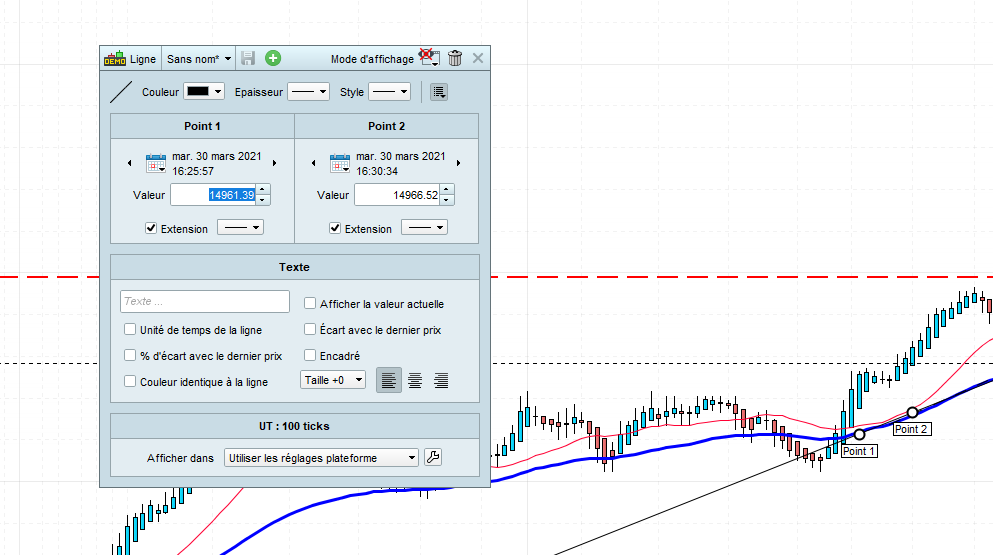Viewport: 993px width, 555px height.
Task: Click the green plus add icon
Action: pyautogui.click(x=273, y=58)
